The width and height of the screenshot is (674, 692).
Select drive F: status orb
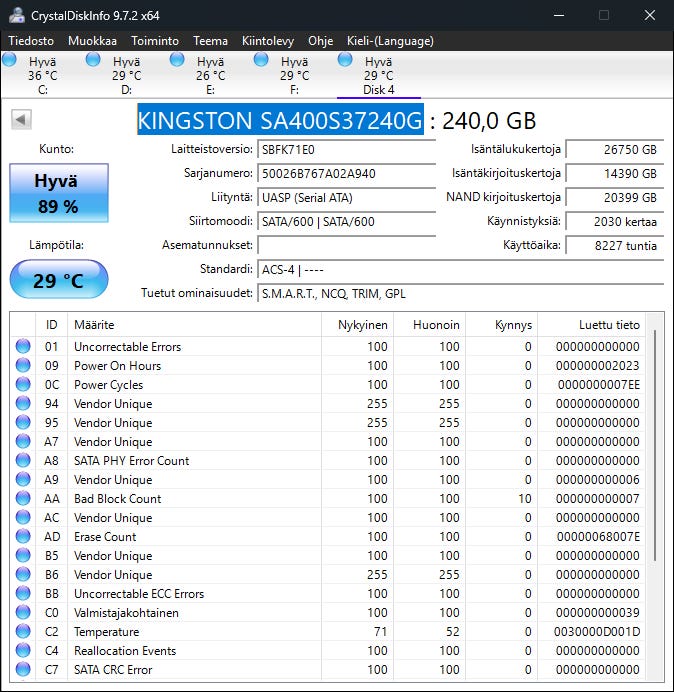click(262, 60)
